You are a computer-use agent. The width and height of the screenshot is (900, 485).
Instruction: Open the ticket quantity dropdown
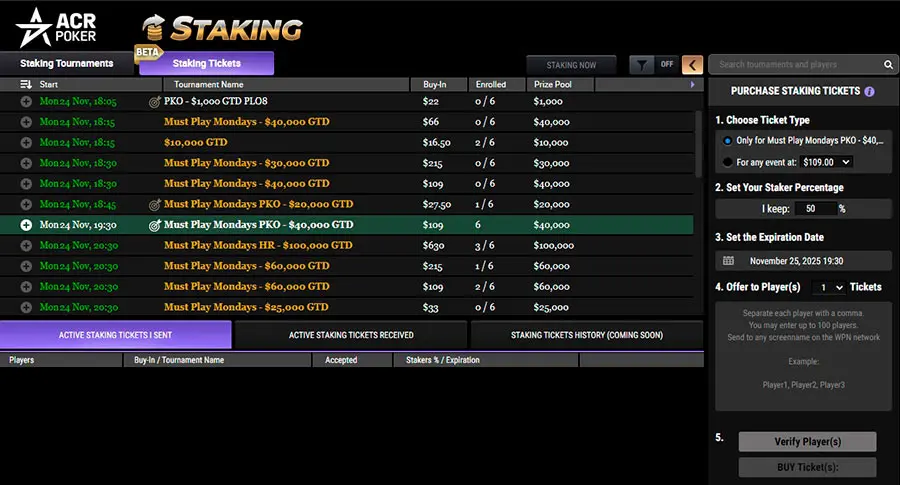tap(829, 287)
